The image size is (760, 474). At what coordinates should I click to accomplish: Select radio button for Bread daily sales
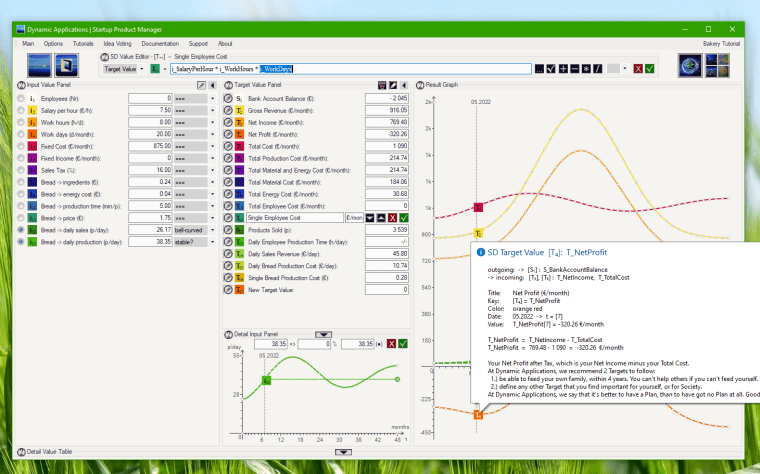click(20, 229)
